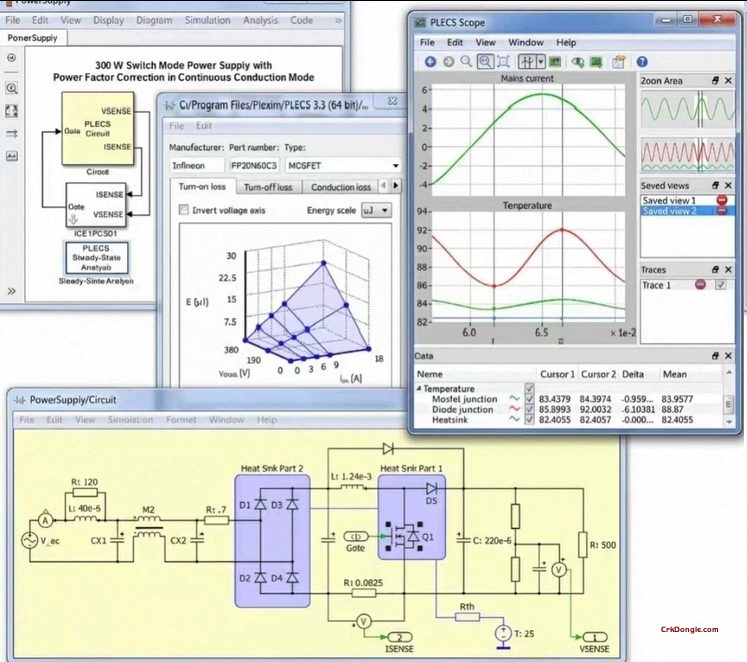Click the PLECS Steady-State Analysis block
Viewport: 747px width, 662px height.
(x=97, y=258)
